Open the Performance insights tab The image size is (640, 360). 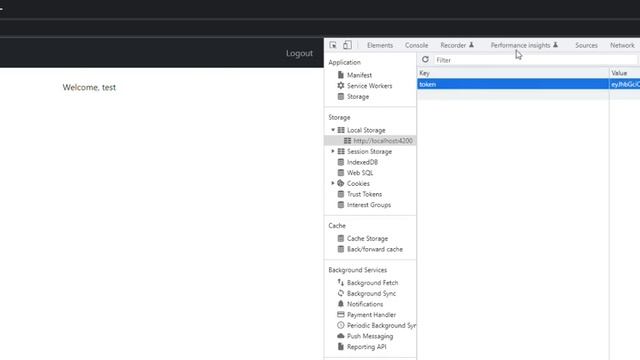click(524, 45)
